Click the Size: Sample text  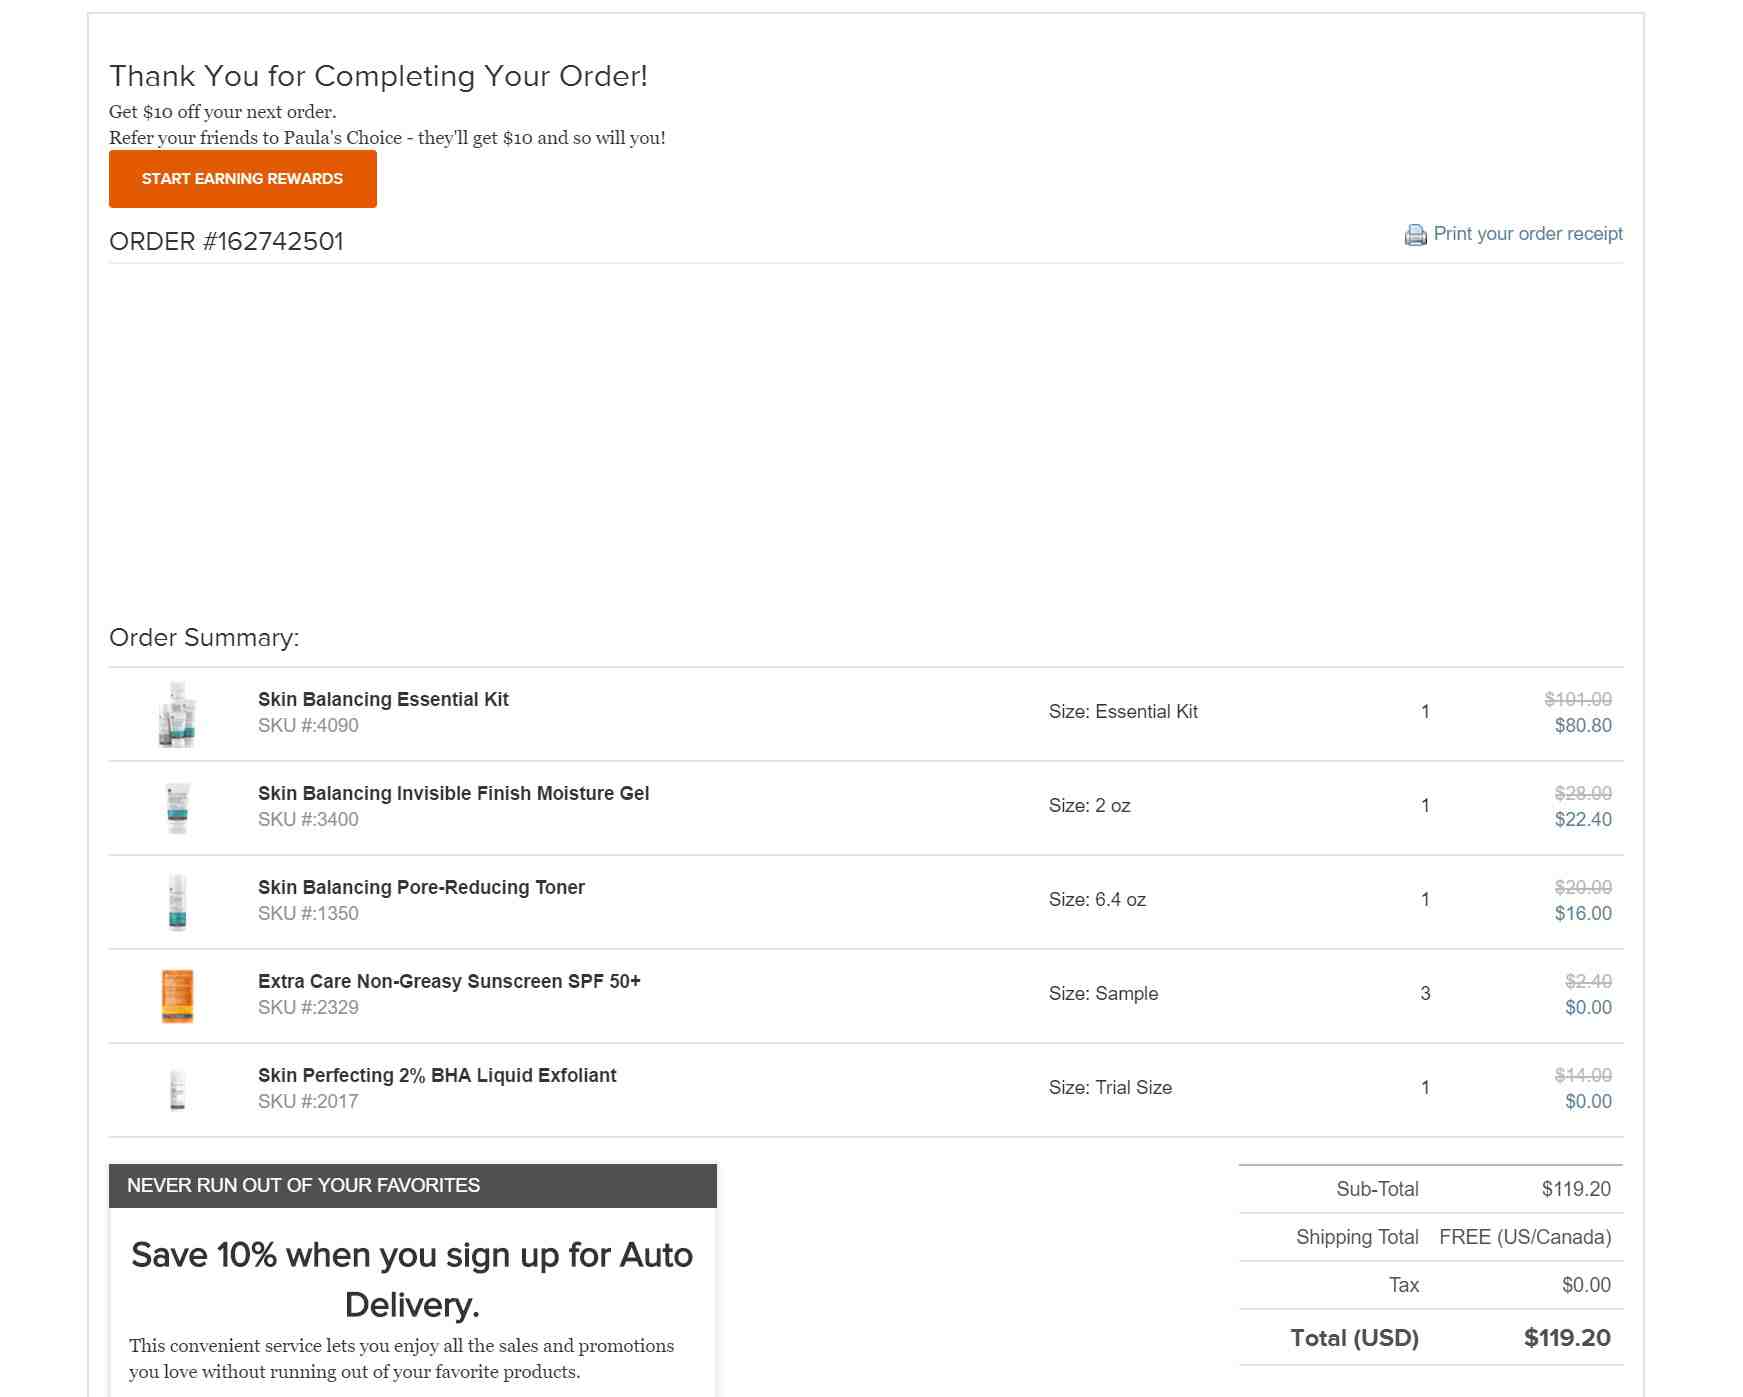[x=1103, y=994]
